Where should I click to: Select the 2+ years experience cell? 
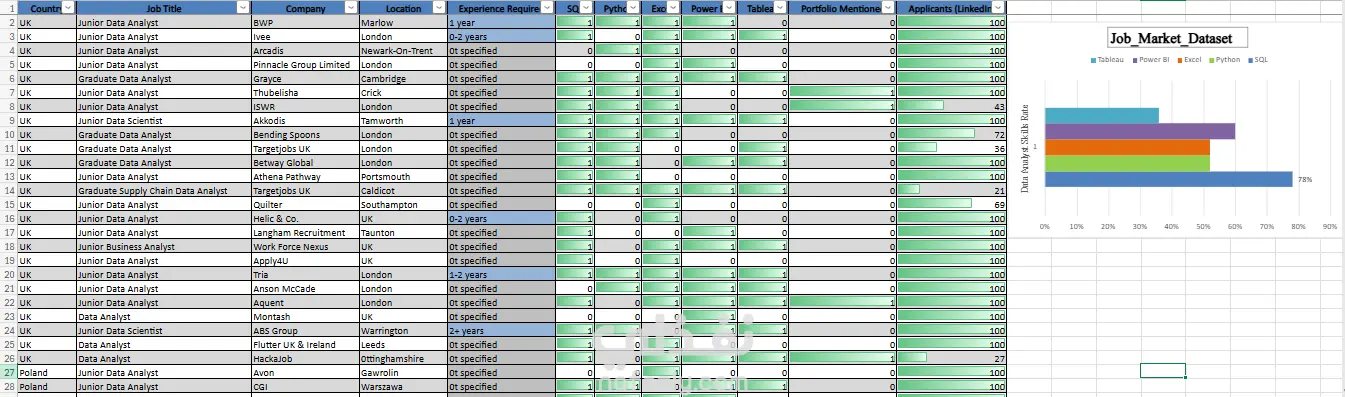pos(501,330)
